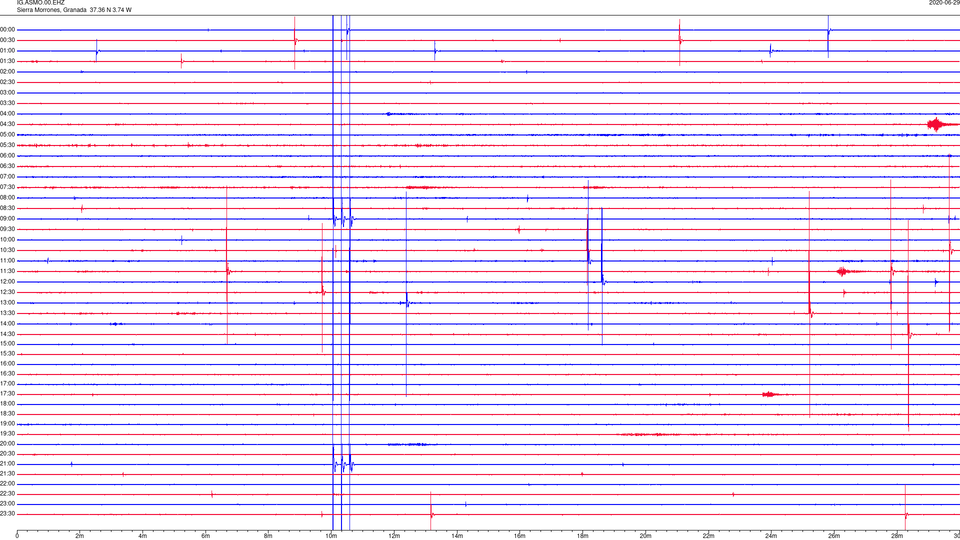
Task: Select the 18:00 time label
Action: [x=8, y=403]
